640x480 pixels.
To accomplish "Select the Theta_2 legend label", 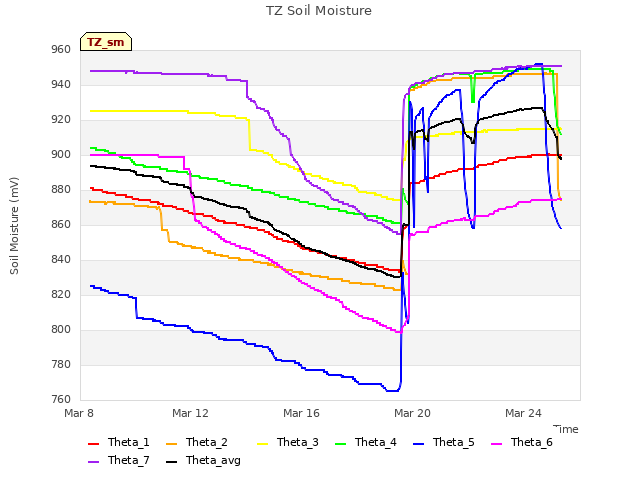I will point(207,442).
